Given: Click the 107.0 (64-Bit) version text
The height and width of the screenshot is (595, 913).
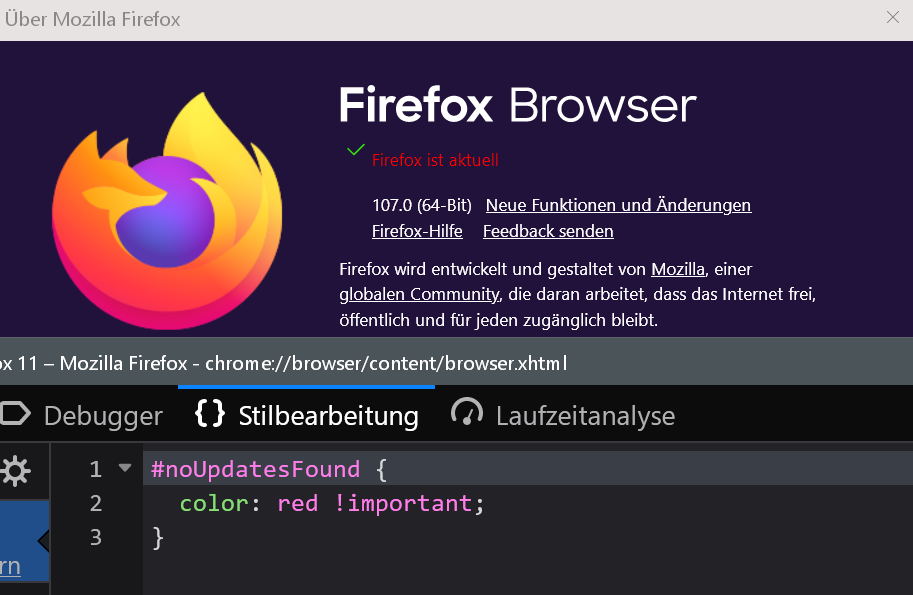Looking at the screenshot, I should pyautogui.click(x=422, y=206).
